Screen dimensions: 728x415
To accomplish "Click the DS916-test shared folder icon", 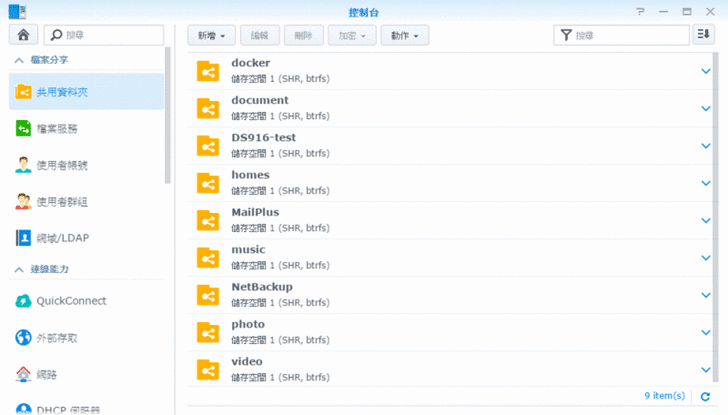I will [x=208, y=146].
